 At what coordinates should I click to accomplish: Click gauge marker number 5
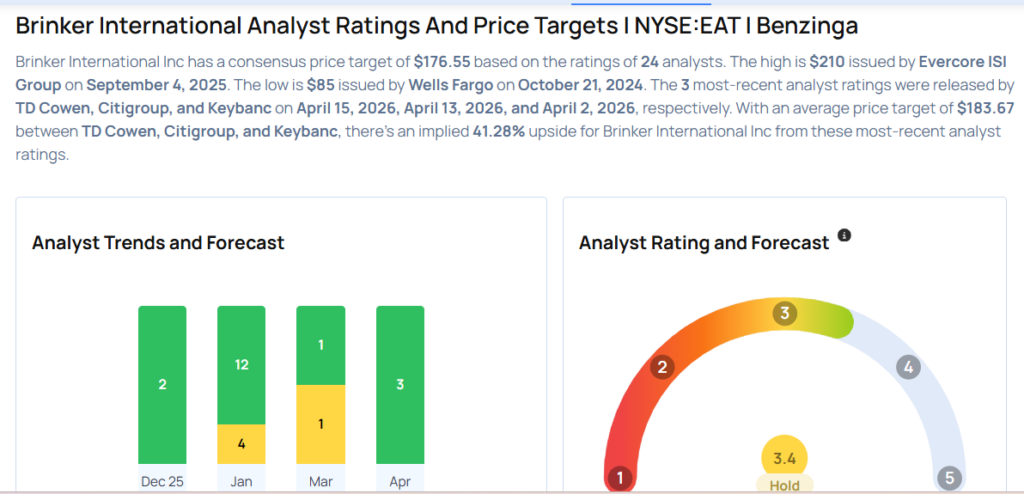coord(948,478)
